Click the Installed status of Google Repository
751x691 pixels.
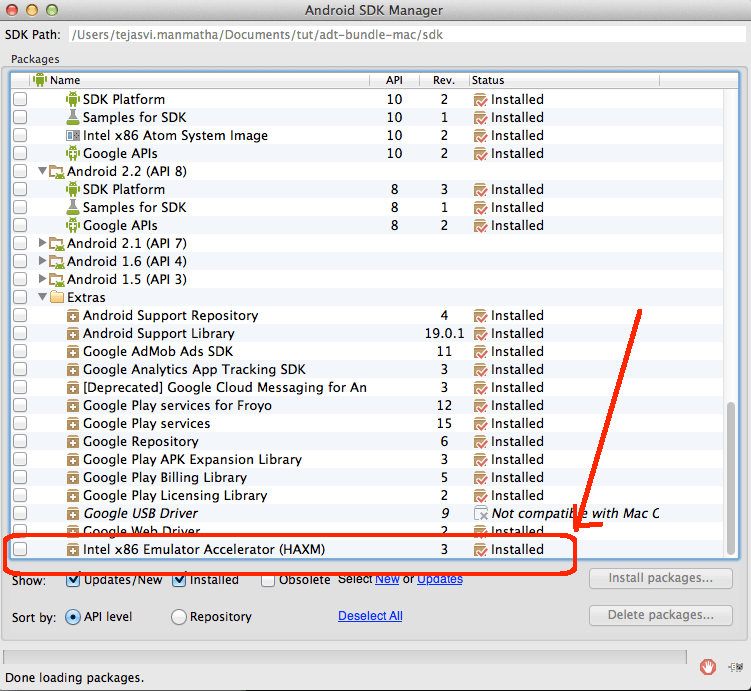517,441
